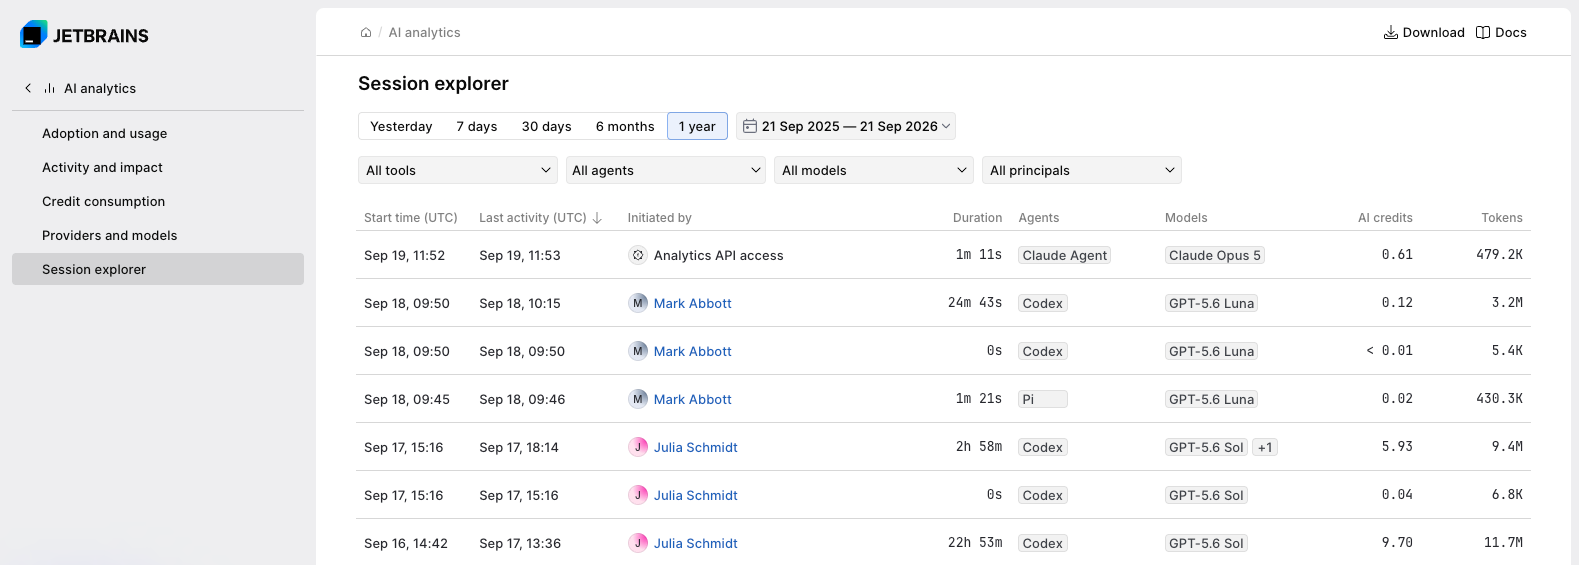Image resolution: width=1579 pixels, height=565 pixels.
Task: Click the Tokens column header
Action: 1501,217
